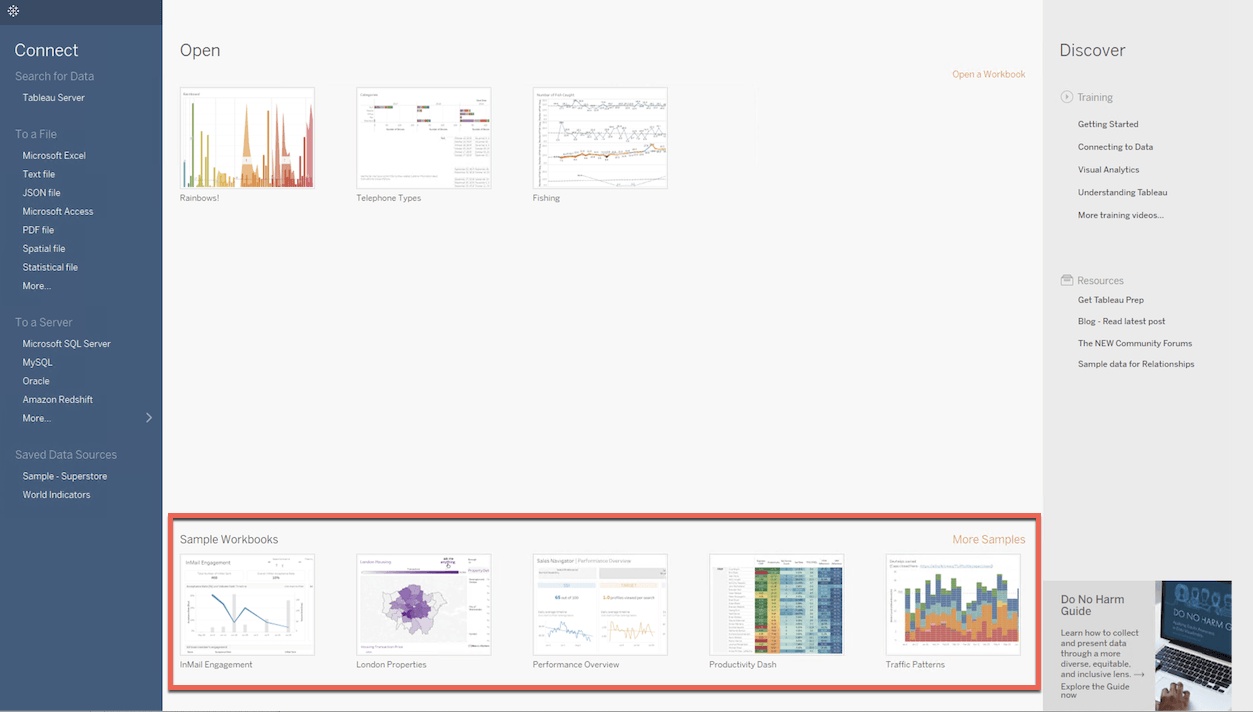Image resolution: width=1253 pixels, height=712 pixels.
Task: Click More Samples link
Action: [988, 540]
